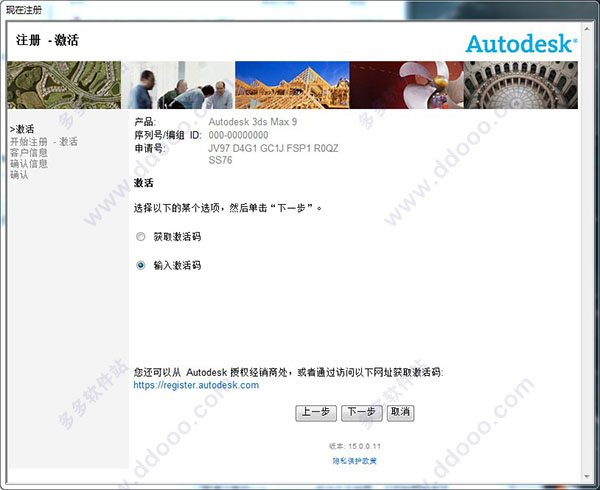
Task: Open the 隐私保护政策 link
Action: 355,461
